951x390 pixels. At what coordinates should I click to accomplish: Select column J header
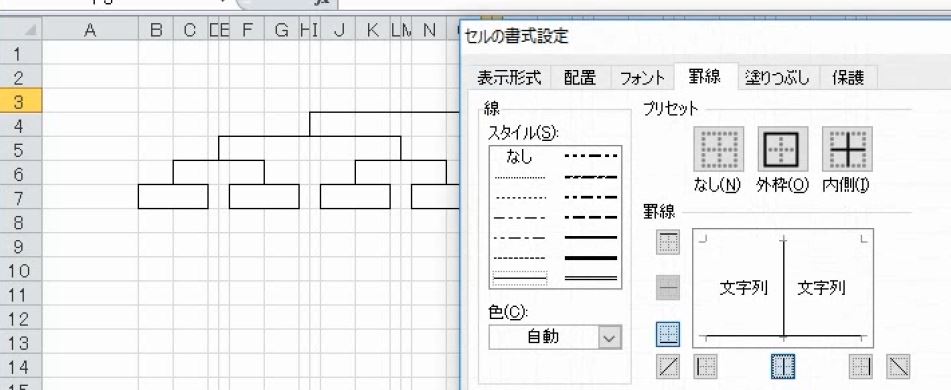click(x=338, y=30)
